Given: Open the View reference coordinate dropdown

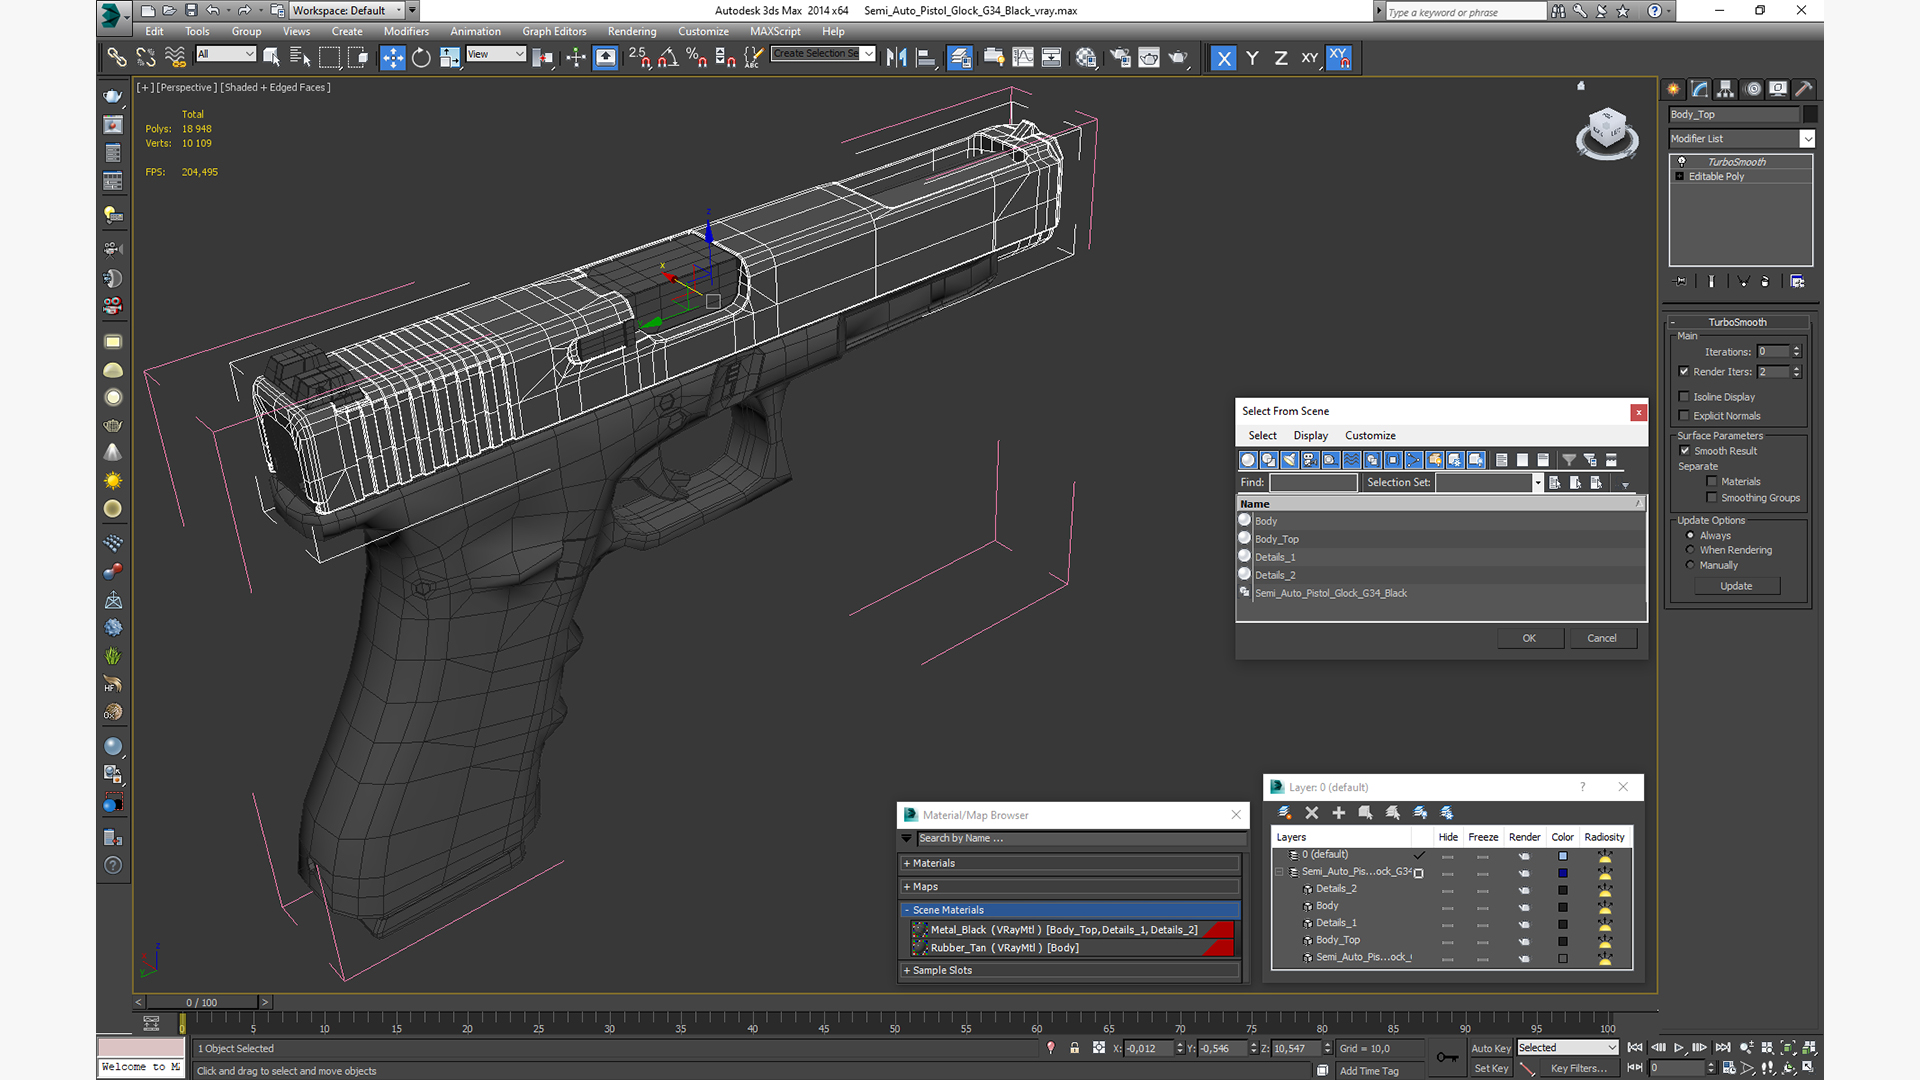Looking at the screenshot, I should click(x=496, y=55).
